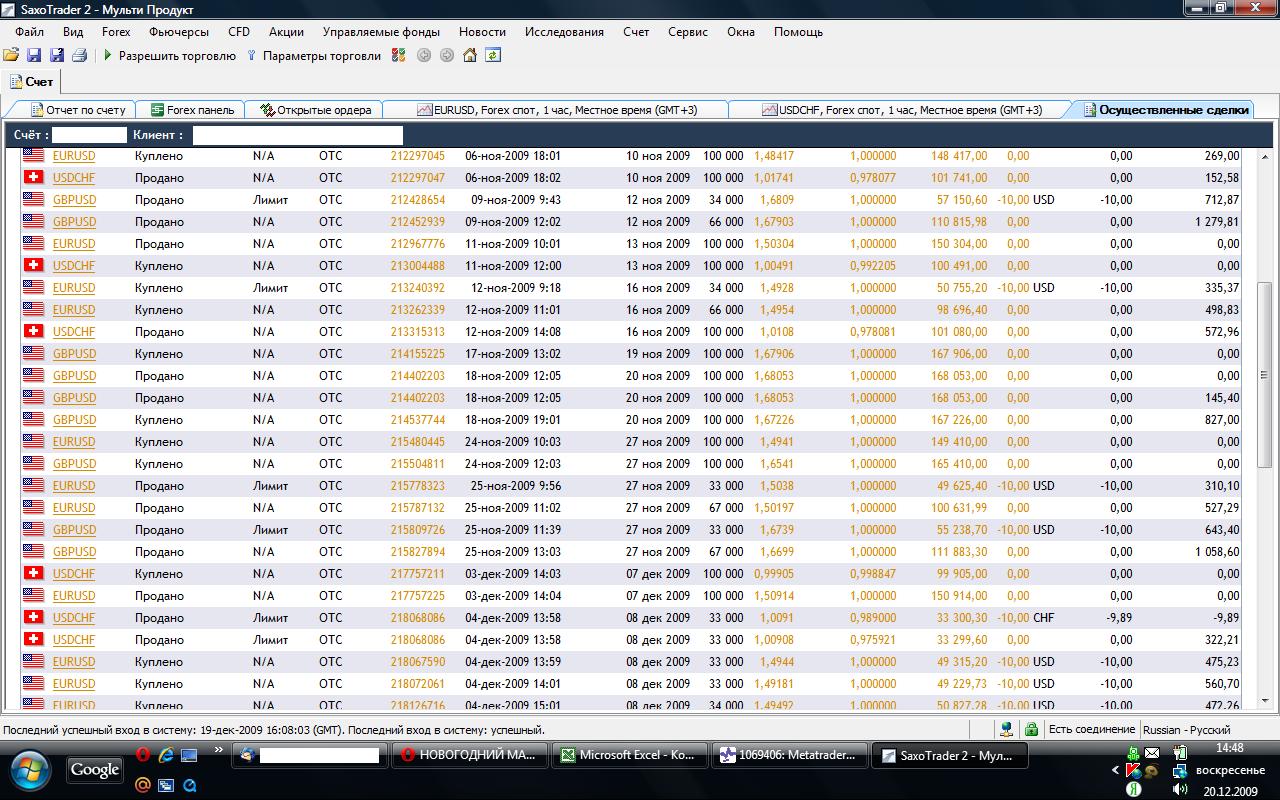Switch to the 'Отчет по счету' tab
The height and width of the screenshot is (800, 1280).
point(78,110)
